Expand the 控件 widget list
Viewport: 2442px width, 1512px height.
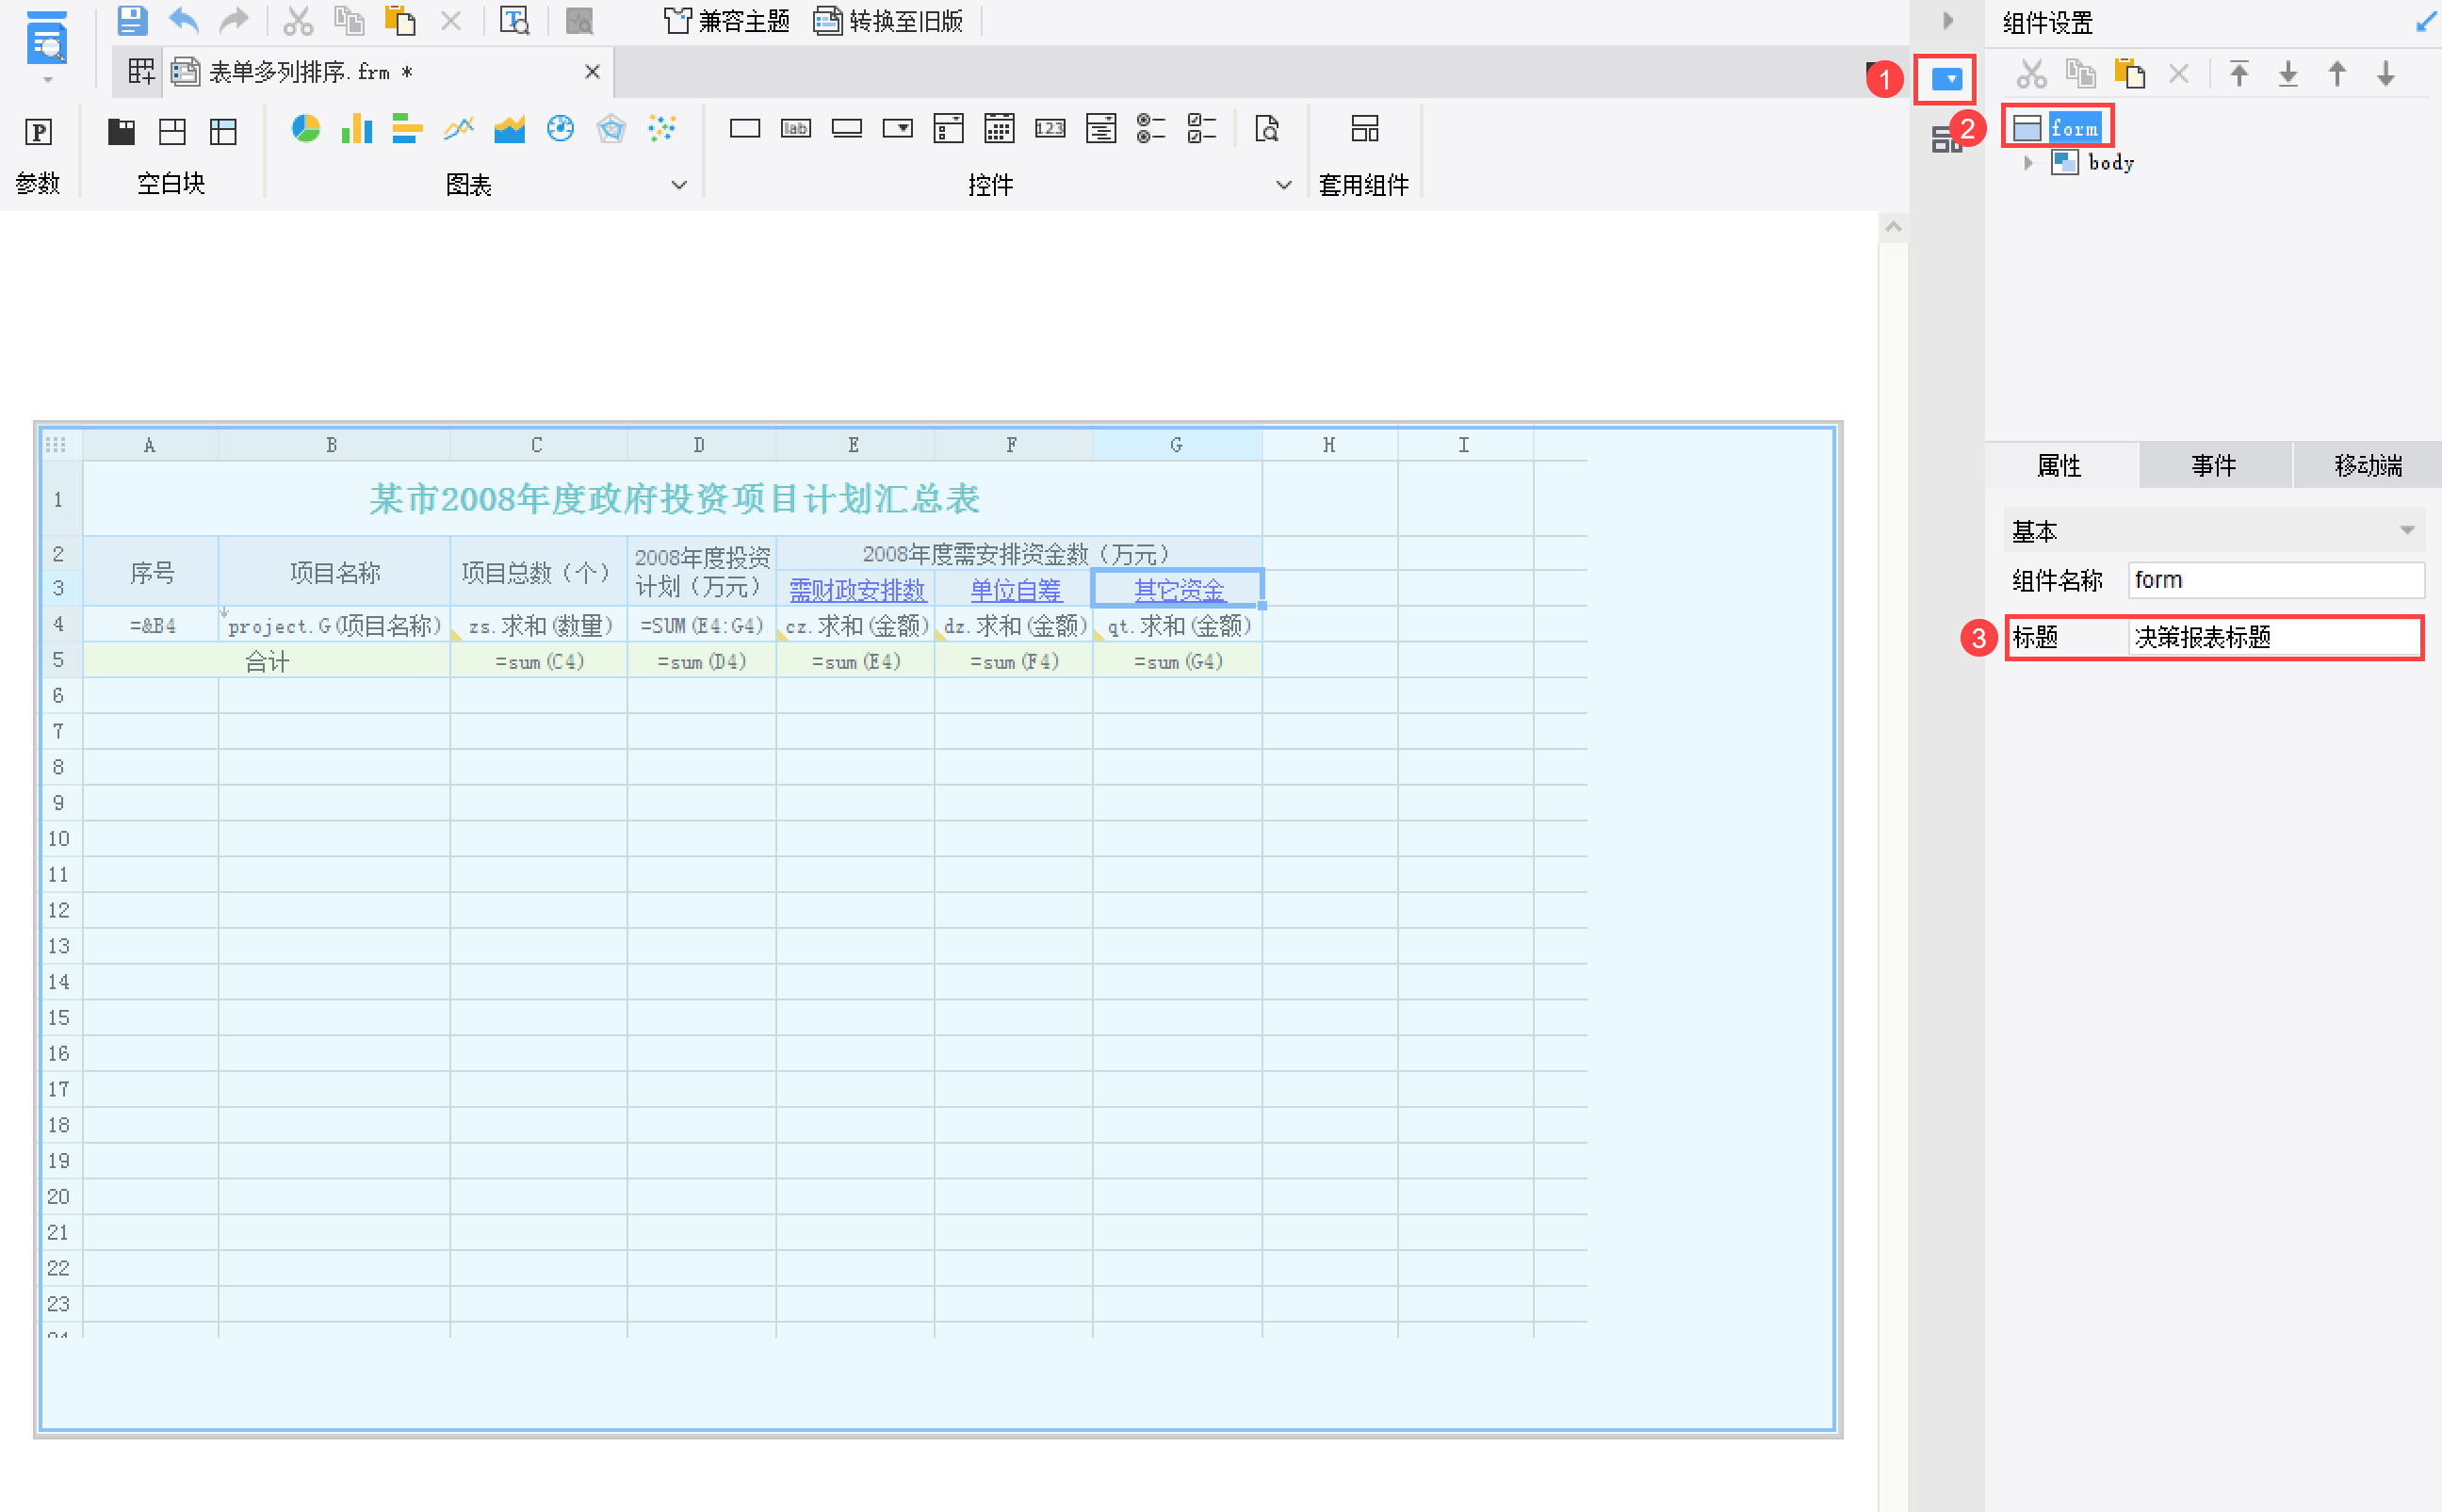[1284, 185]
